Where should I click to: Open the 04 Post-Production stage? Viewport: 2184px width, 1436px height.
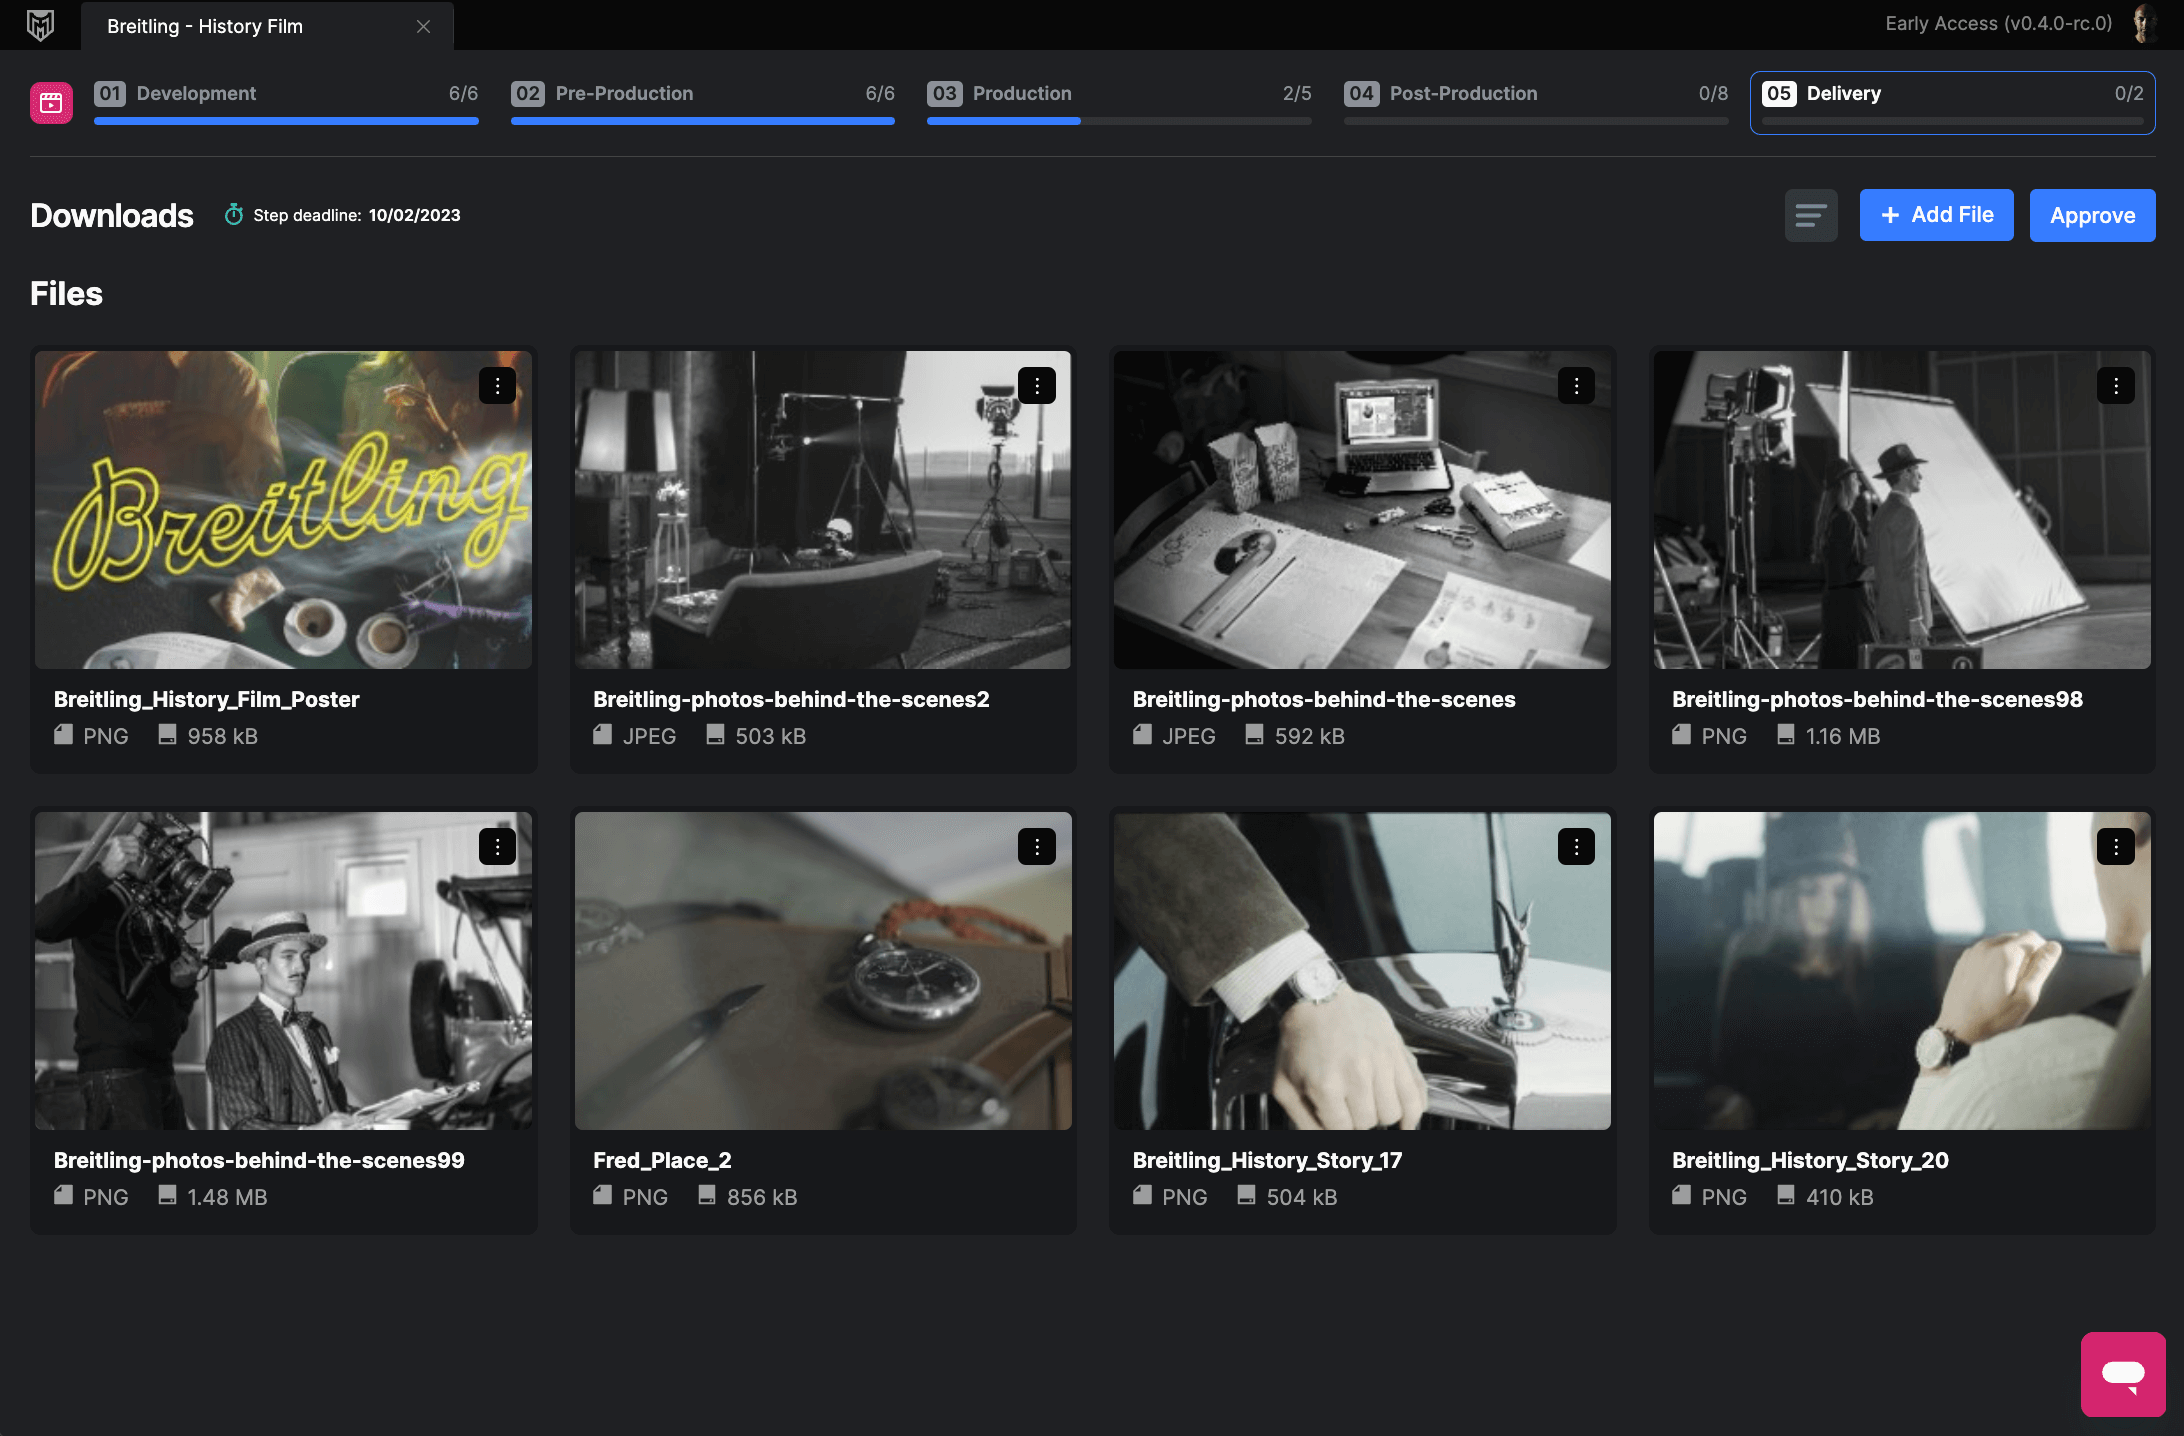point(1535,102)
